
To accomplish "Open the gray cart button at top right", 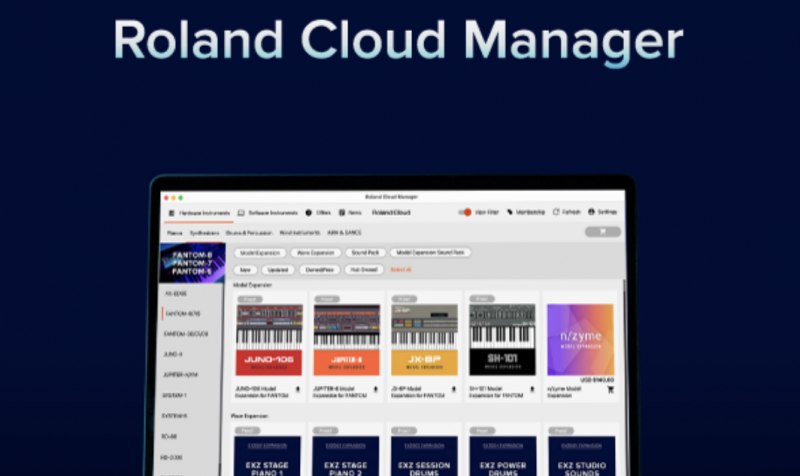I will click(603, 232).
